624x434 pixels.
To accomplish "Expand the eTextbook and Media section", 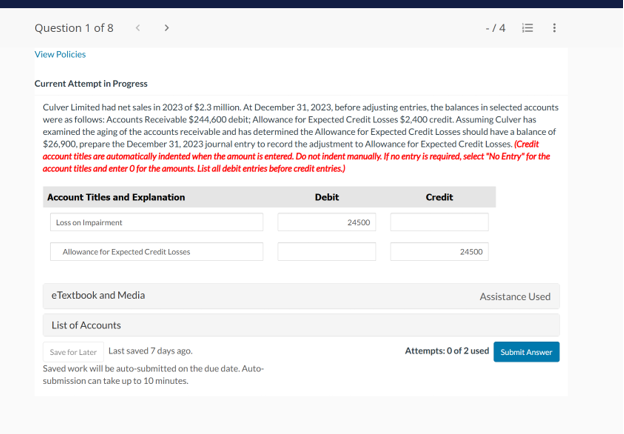I will pos(301,296).
